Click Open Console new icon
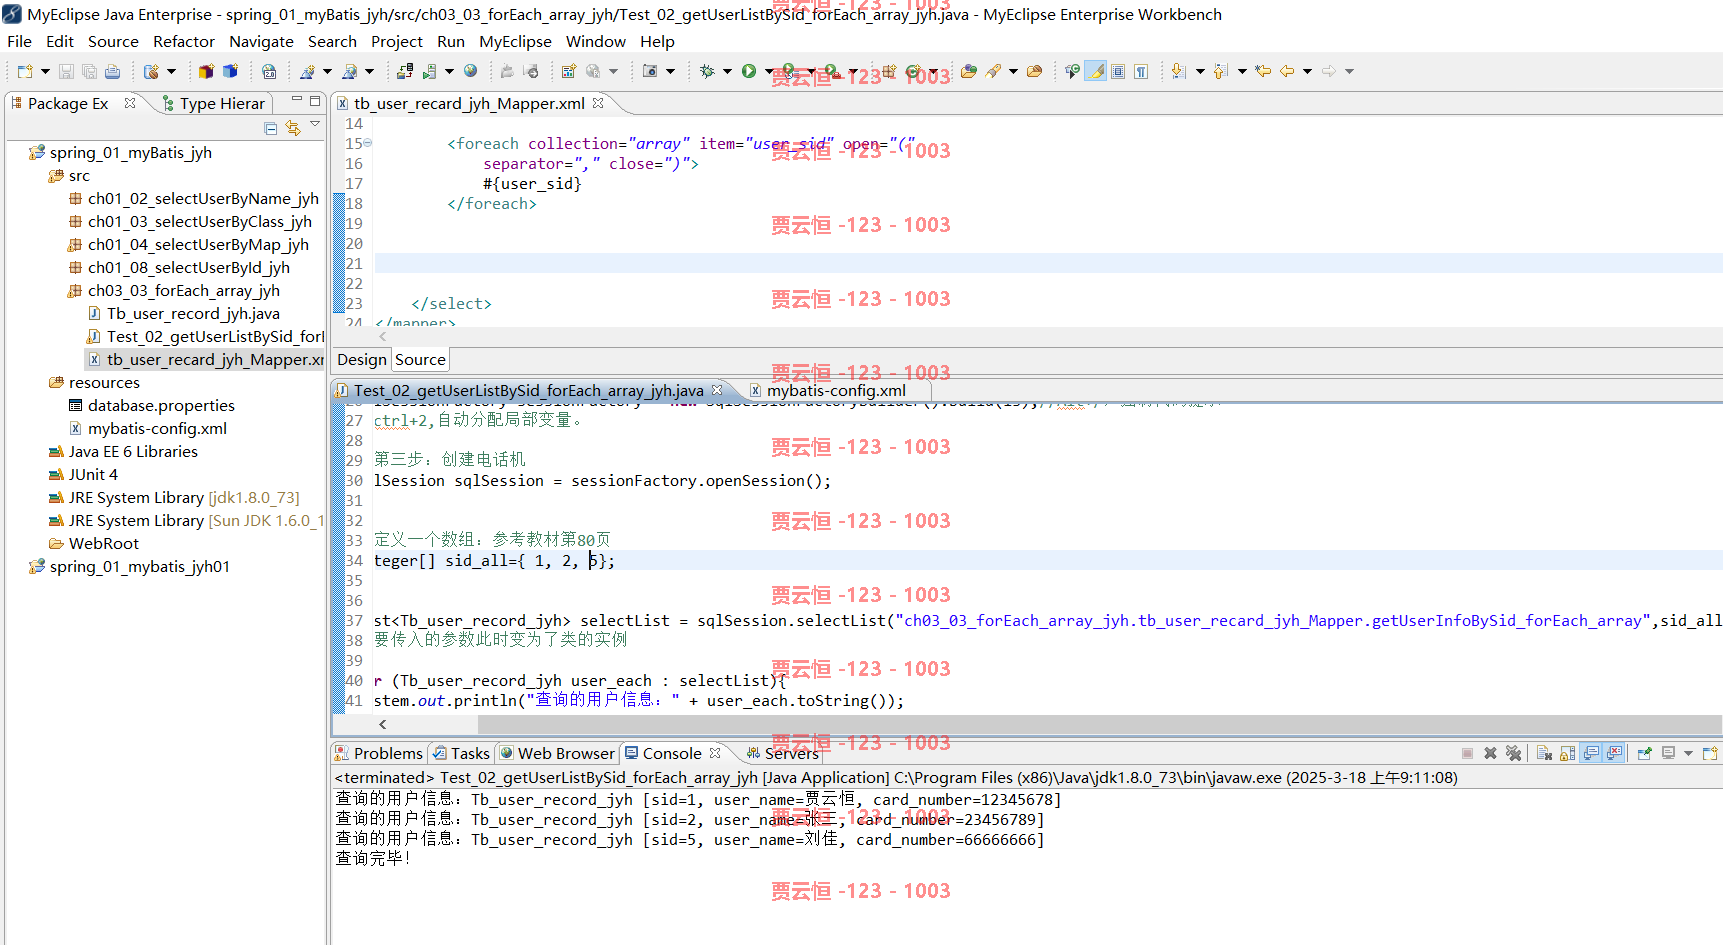 coord(1710,753)
